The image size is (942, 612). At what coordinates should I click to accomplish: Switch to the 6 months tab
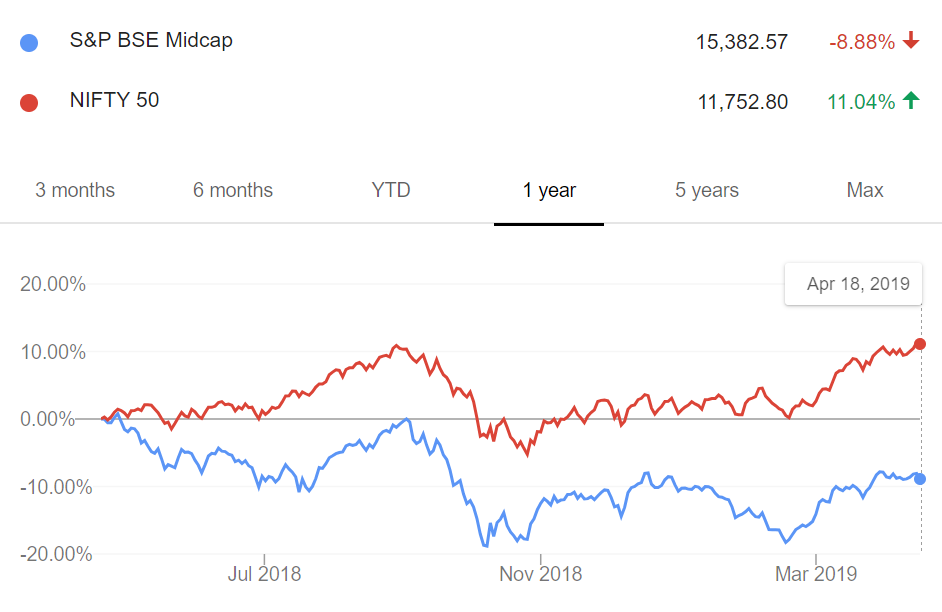233,190
